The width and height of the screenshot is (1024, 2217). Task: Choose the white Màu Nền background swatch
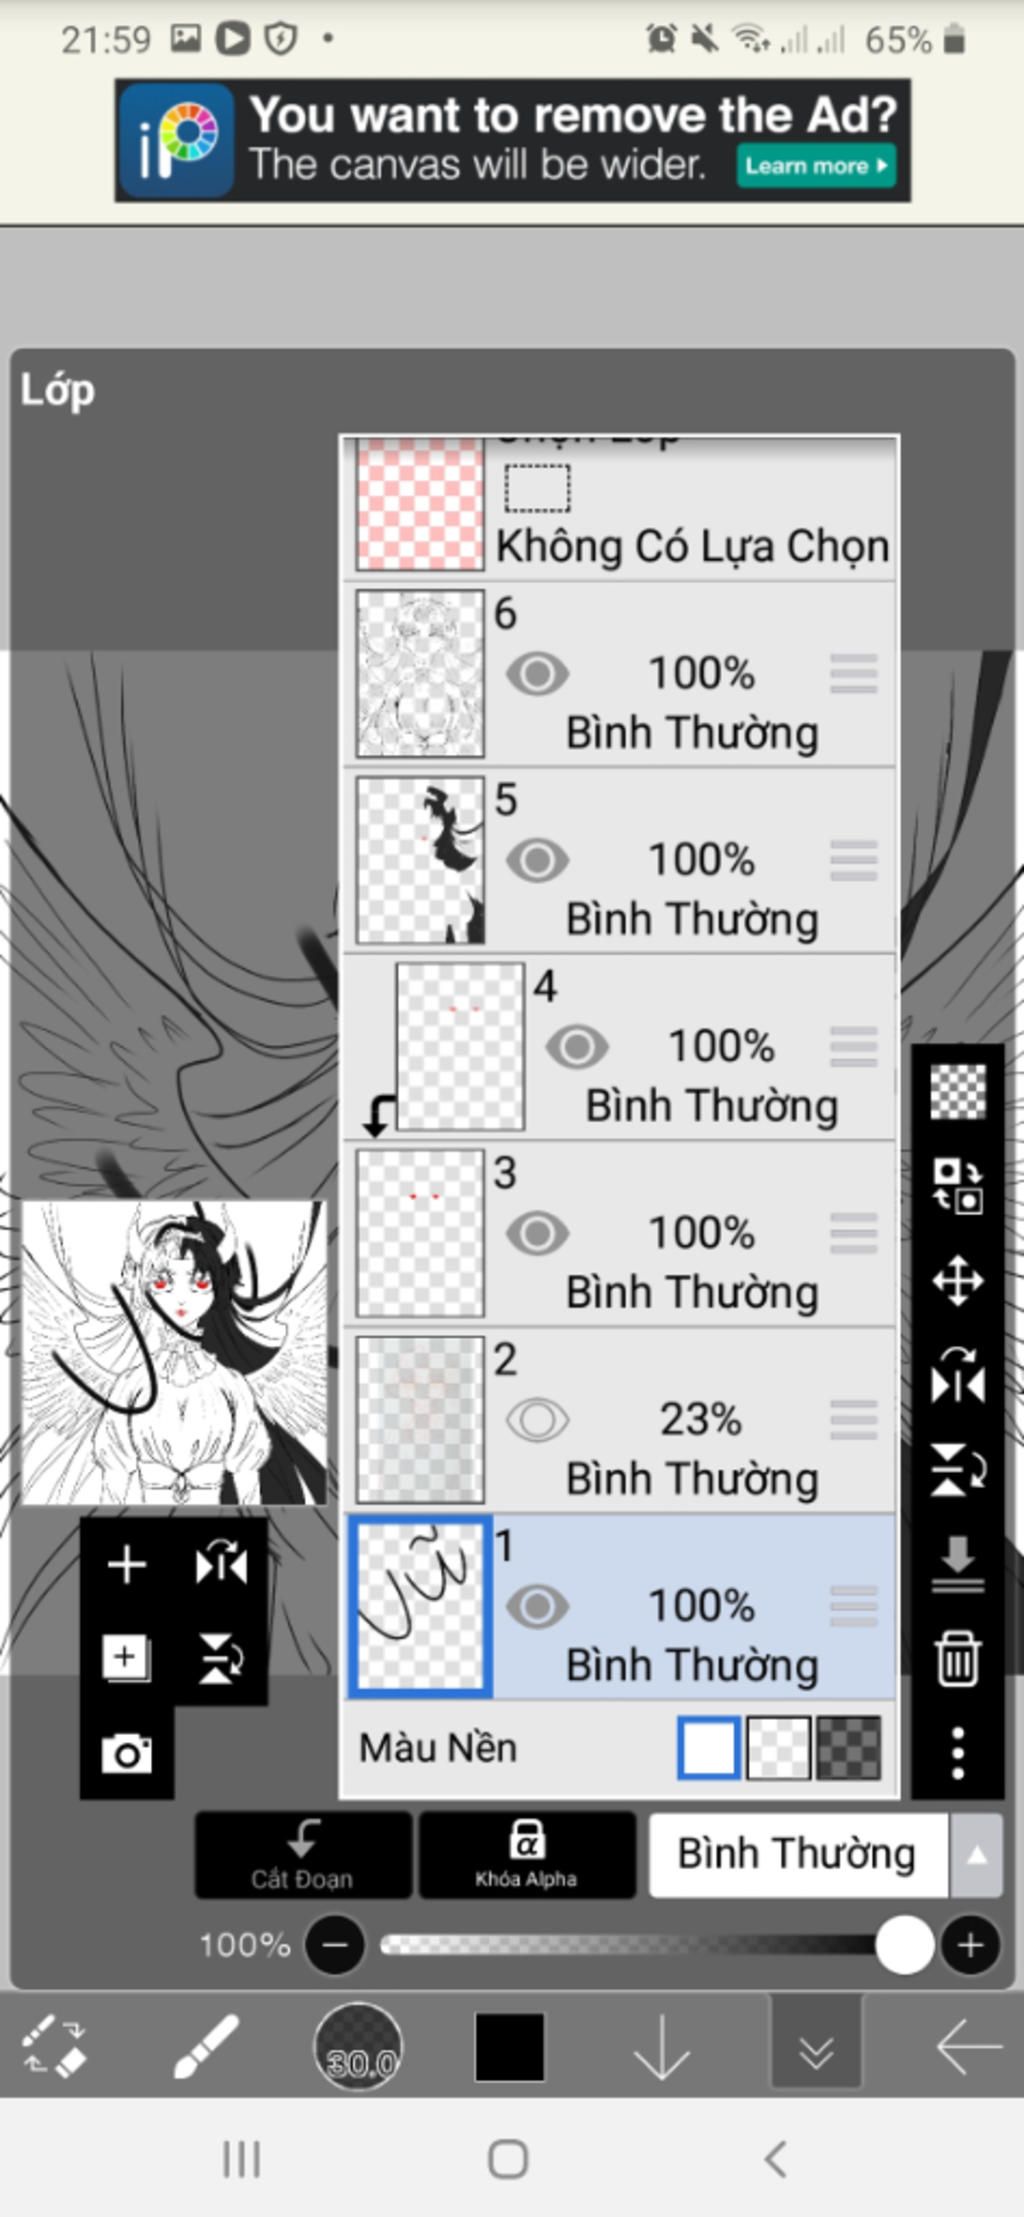[x=709, y=1748]
